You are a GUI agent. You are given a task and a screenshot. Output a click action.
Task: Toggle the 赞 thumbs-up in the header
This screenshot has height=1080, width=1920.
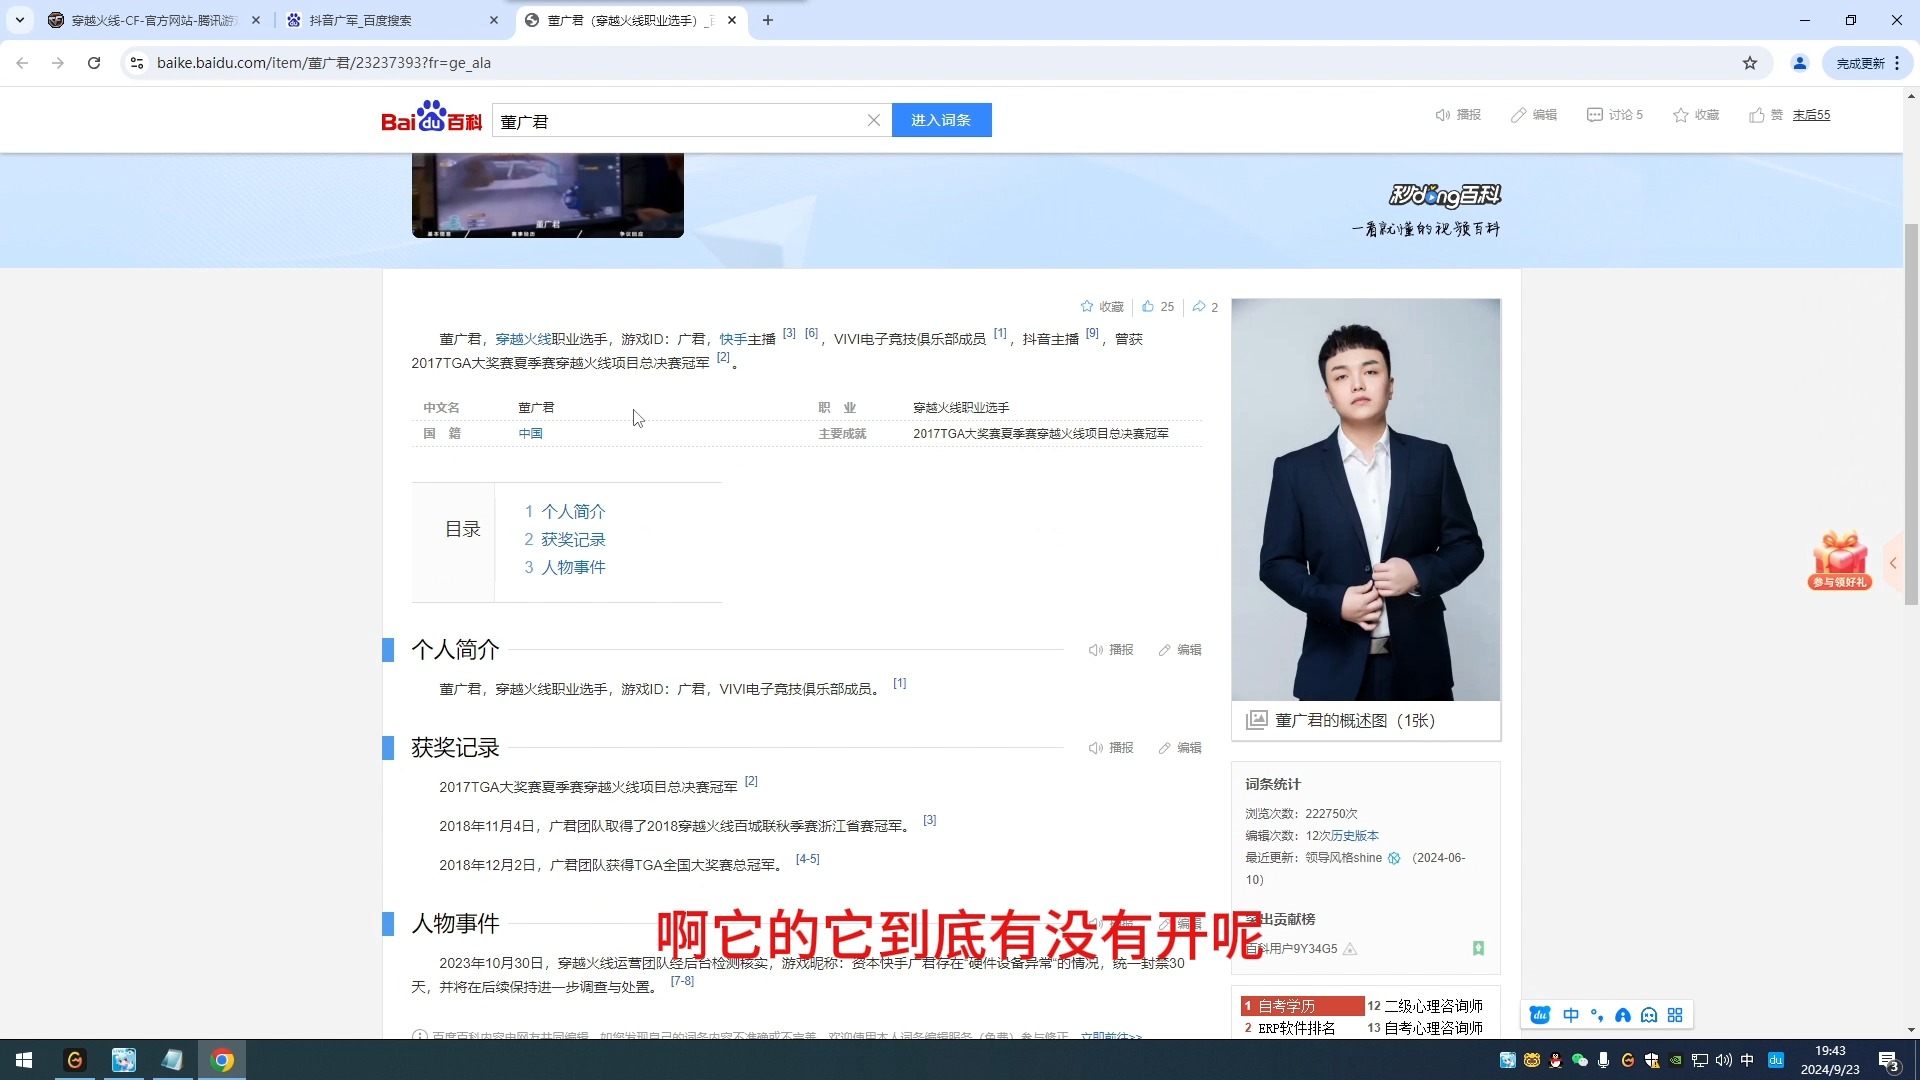1766,115
